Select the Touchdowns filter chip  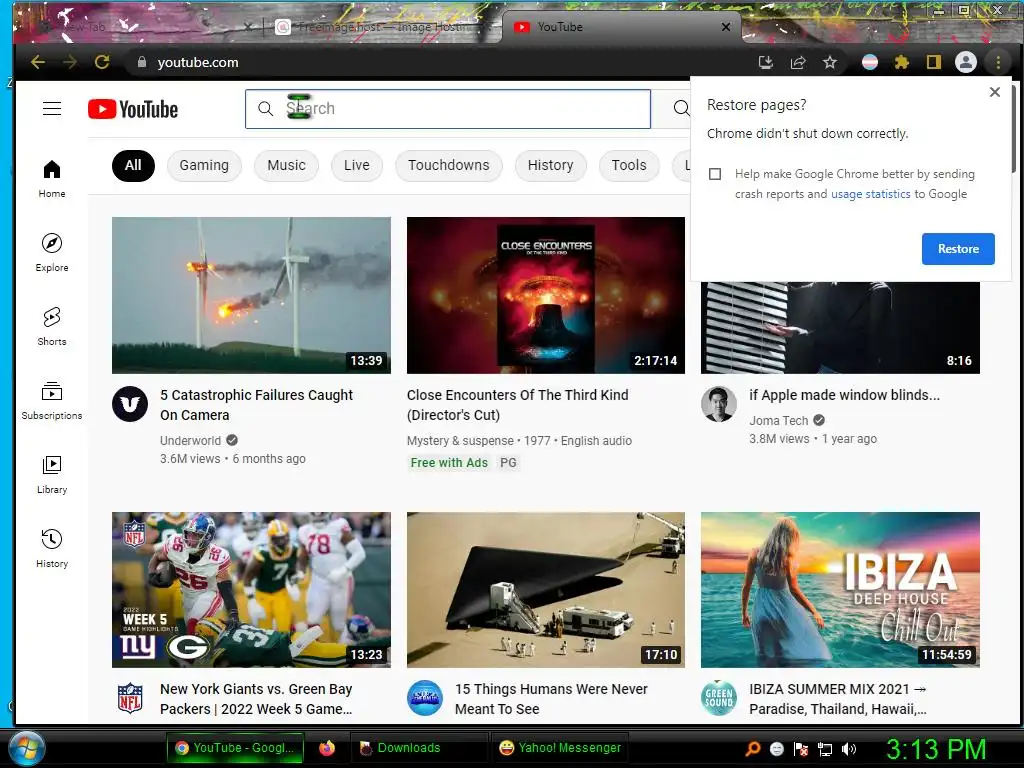pos(449,165)
